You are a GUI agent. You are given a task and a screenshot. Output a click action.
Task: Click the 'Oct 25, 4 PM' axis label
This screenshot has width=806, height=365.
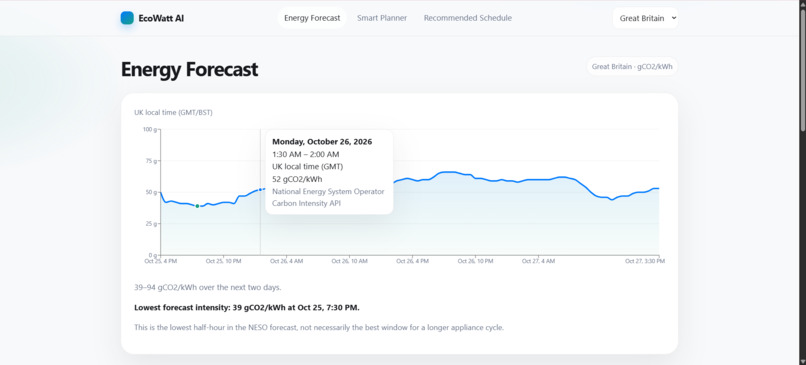(x=160, y=261)
